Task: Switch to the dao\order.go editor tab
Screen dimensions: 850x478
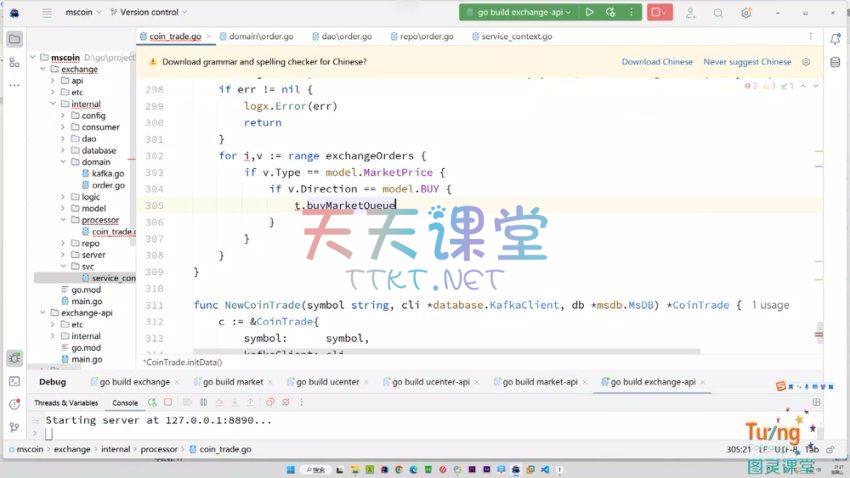Action: [x=340, y=36]
